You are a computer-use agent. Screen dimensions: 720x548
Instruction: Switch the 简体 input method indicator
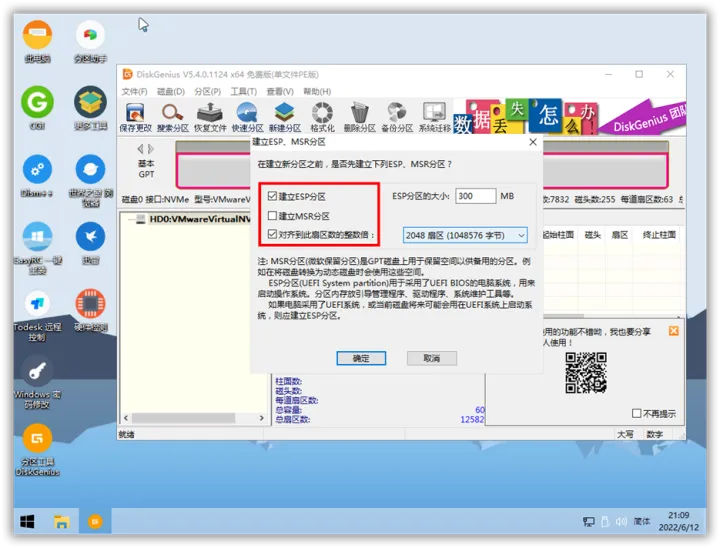pyautogui.click(x=641, y=521)
